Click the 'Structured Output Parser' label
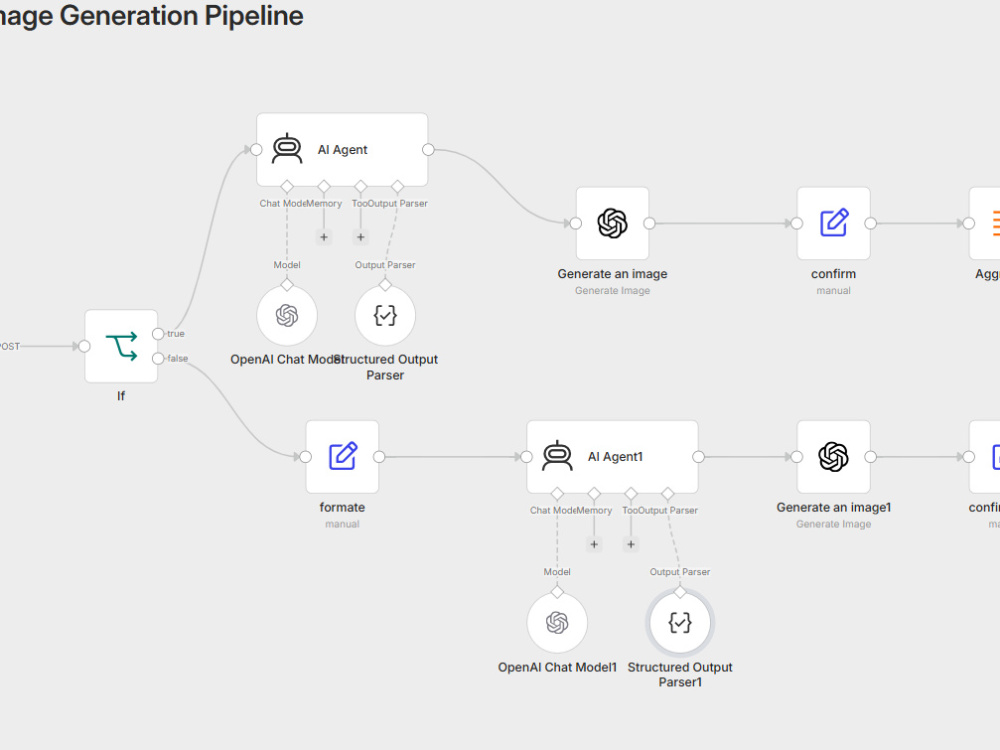The width and height of the screenshot is (1000, 750). pos(385,367)
